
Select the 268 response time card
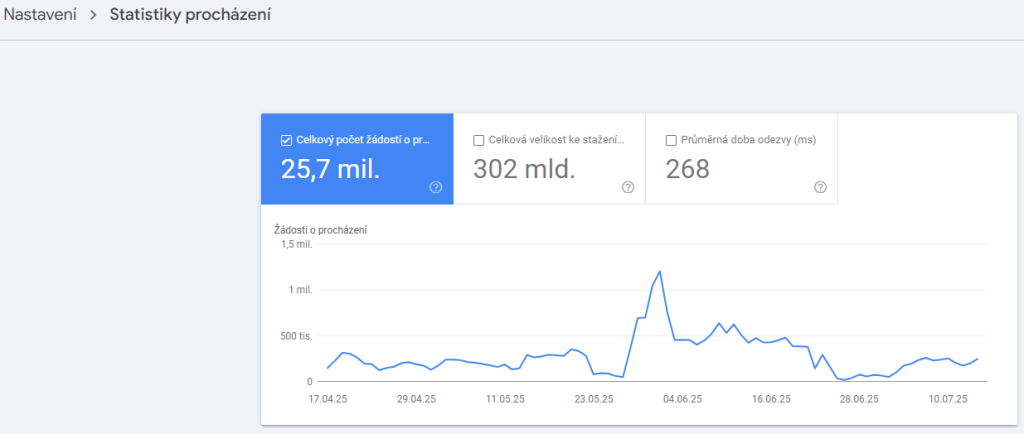tap(742, 159)
